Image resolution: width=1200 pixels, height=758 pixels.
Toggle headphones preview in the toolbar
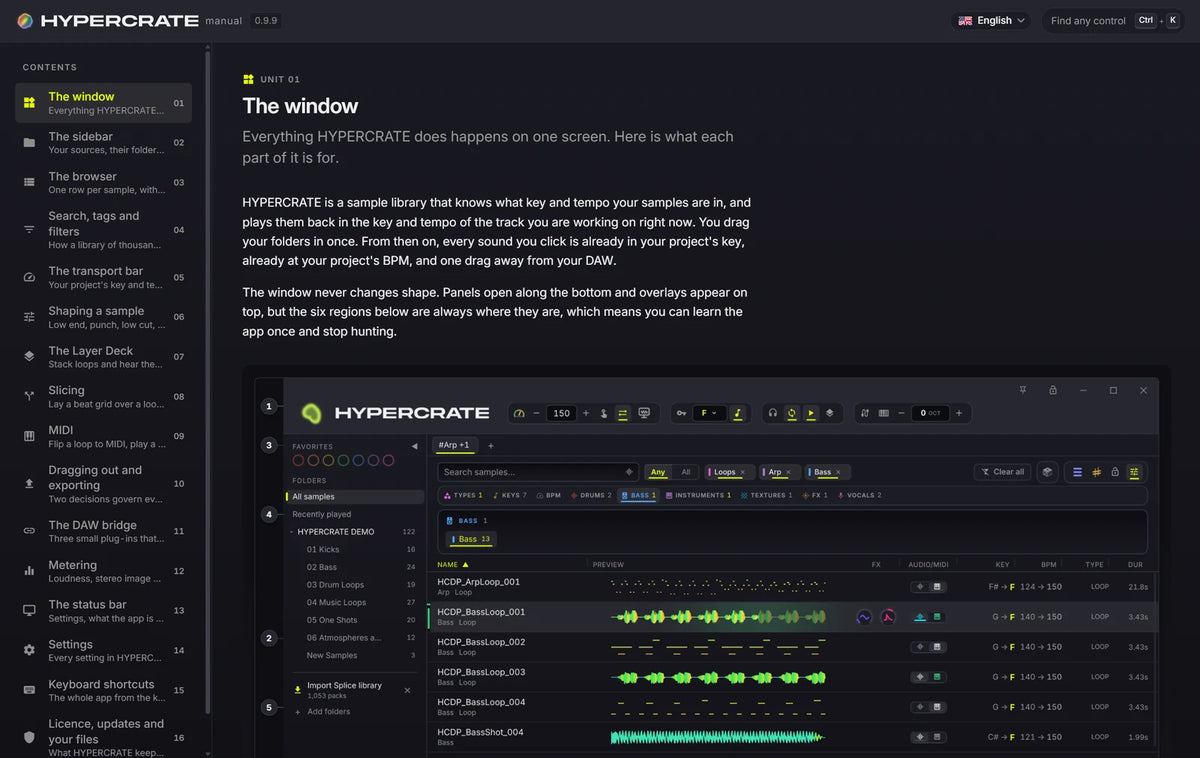tap(773, 413)
